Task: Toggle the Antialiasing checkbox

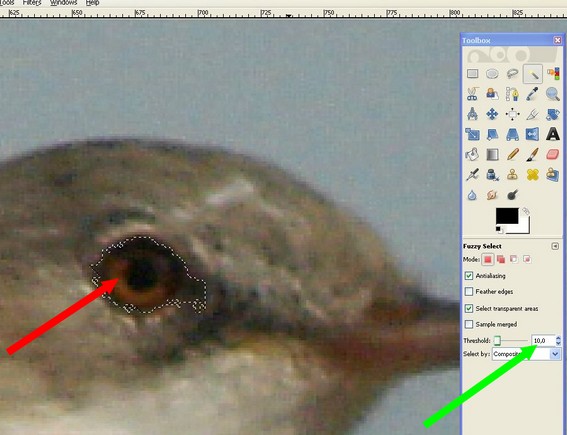Action: [469, 276]
